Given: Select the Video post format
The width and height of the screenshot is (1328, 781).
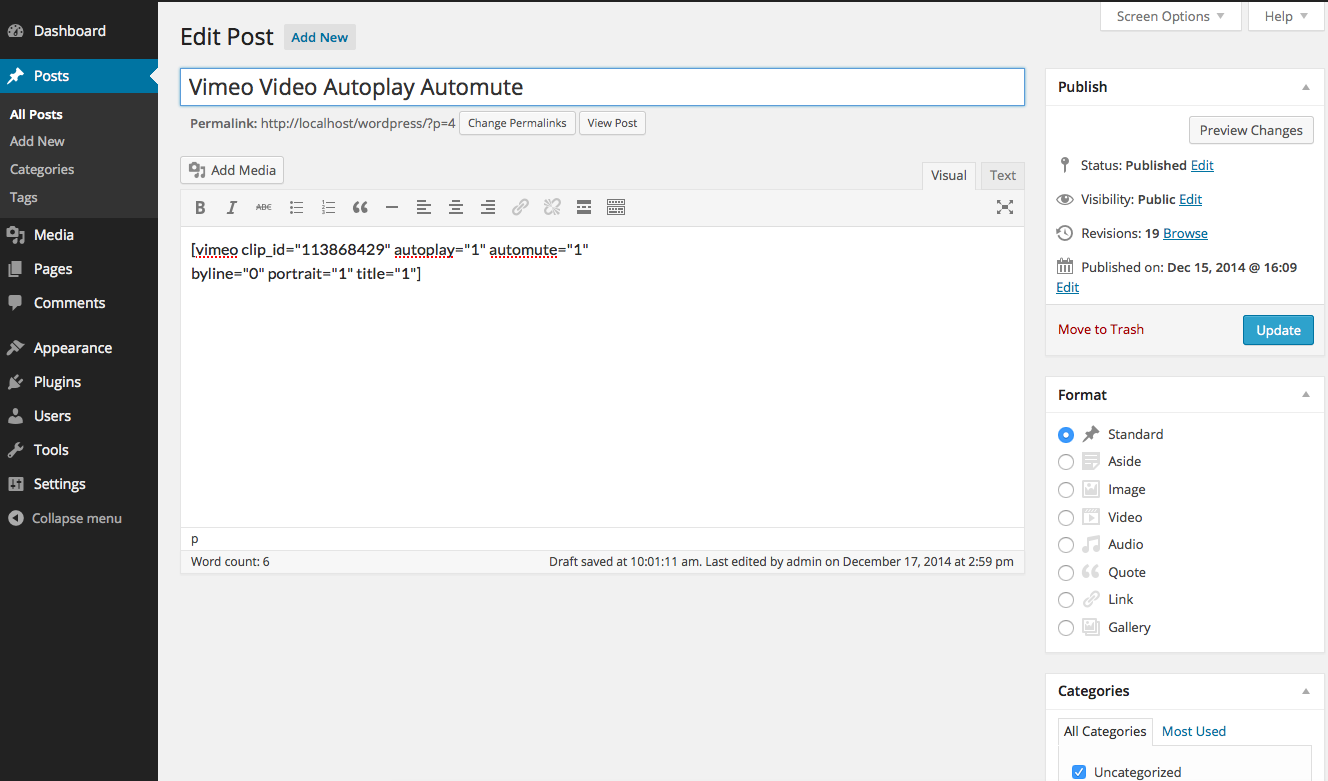Looking at the screenshot, I should [1066, 518].
